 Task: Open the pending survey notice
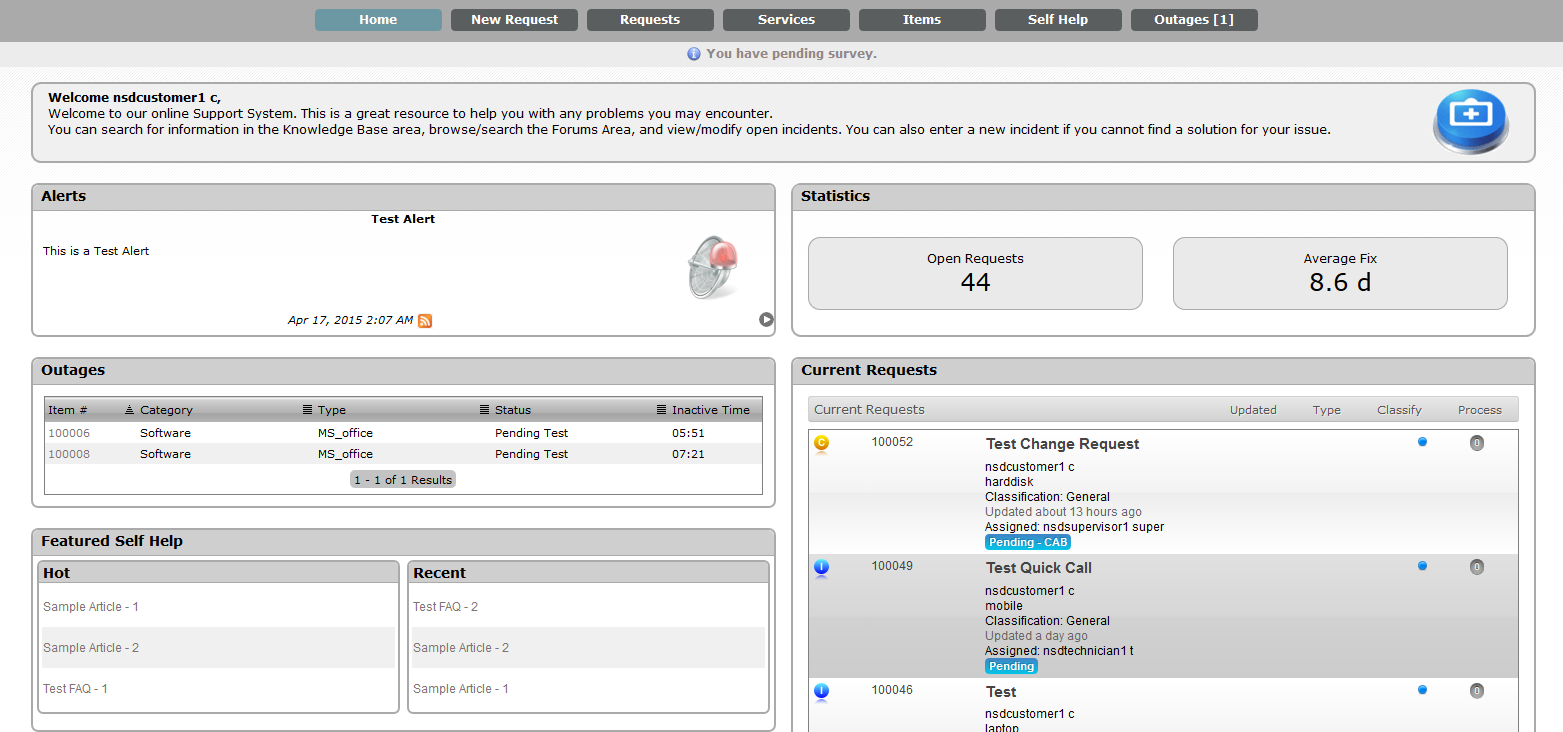coord(791,54)
